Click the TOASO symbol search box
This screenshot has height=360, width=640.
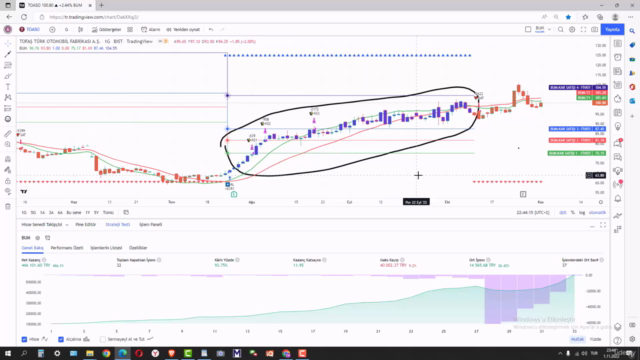click(x=30, y=29)
